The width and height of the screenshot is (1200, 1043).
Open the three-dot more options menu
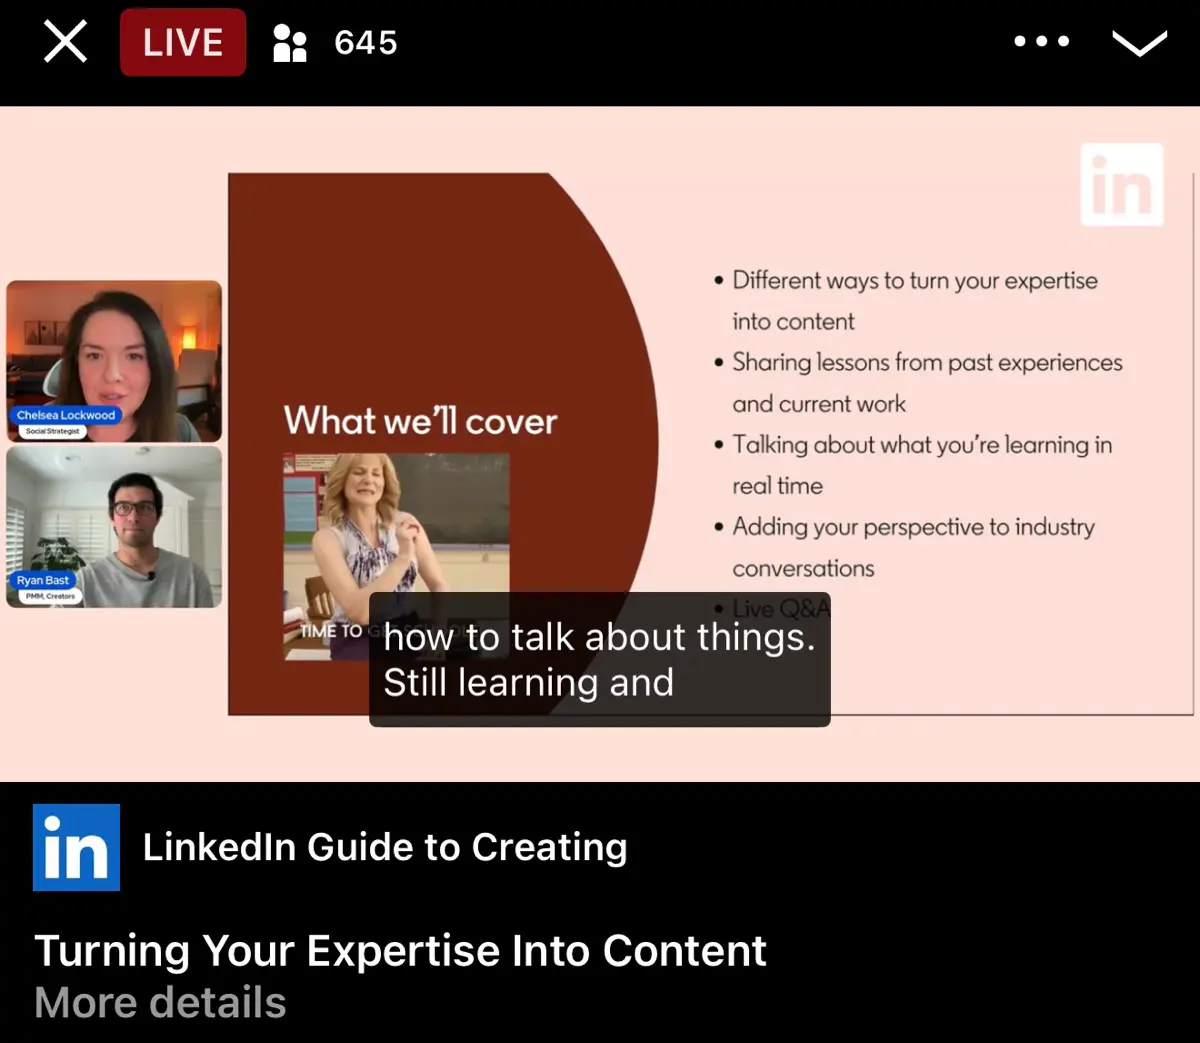coord(1042,42)
